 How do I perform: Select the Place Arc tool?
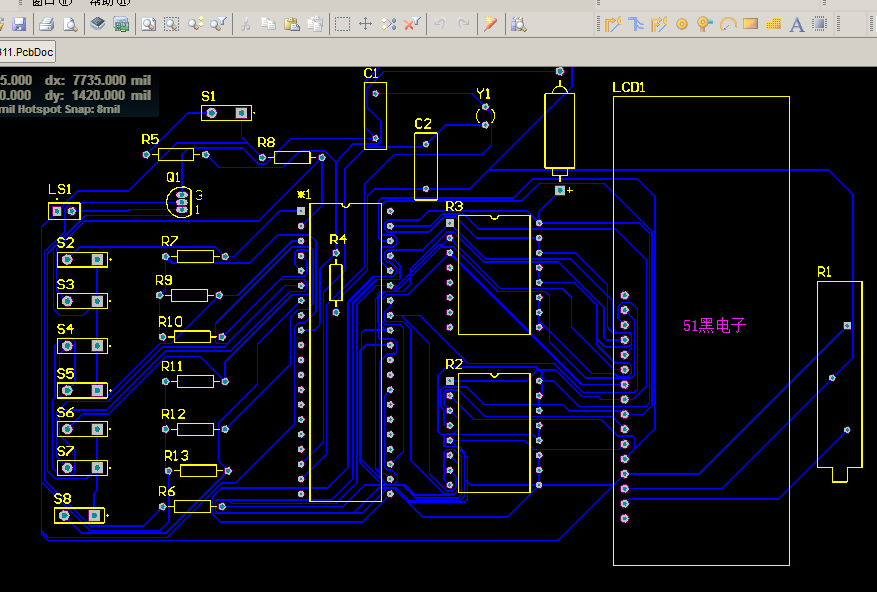[x=728, y=24]
